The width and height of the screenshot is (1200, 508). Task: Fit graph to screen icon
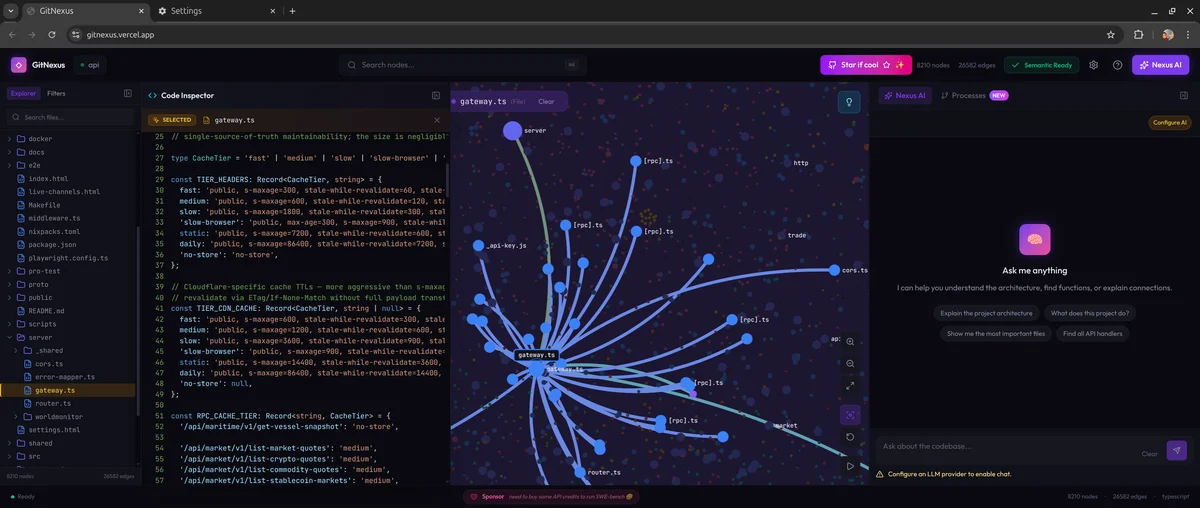pyautogui.click(x=850, y=386)
